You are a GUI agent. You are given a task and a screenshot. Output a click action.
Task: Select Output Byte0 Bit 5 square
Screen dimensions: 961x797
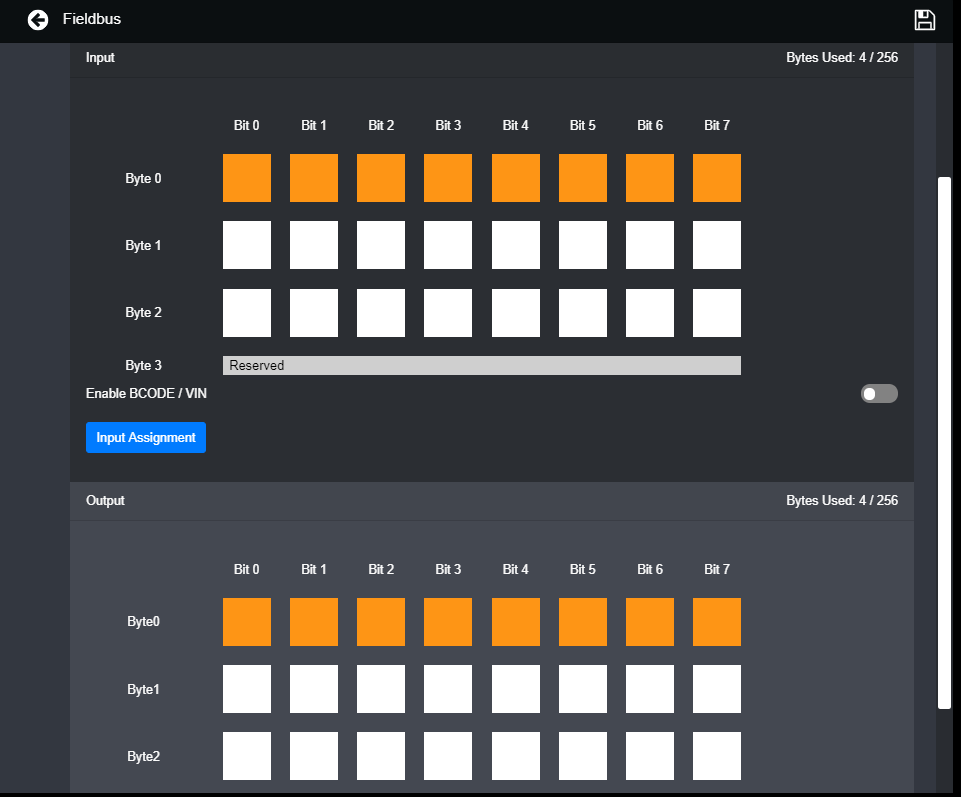pyautogui.click(x=583, y=622)
